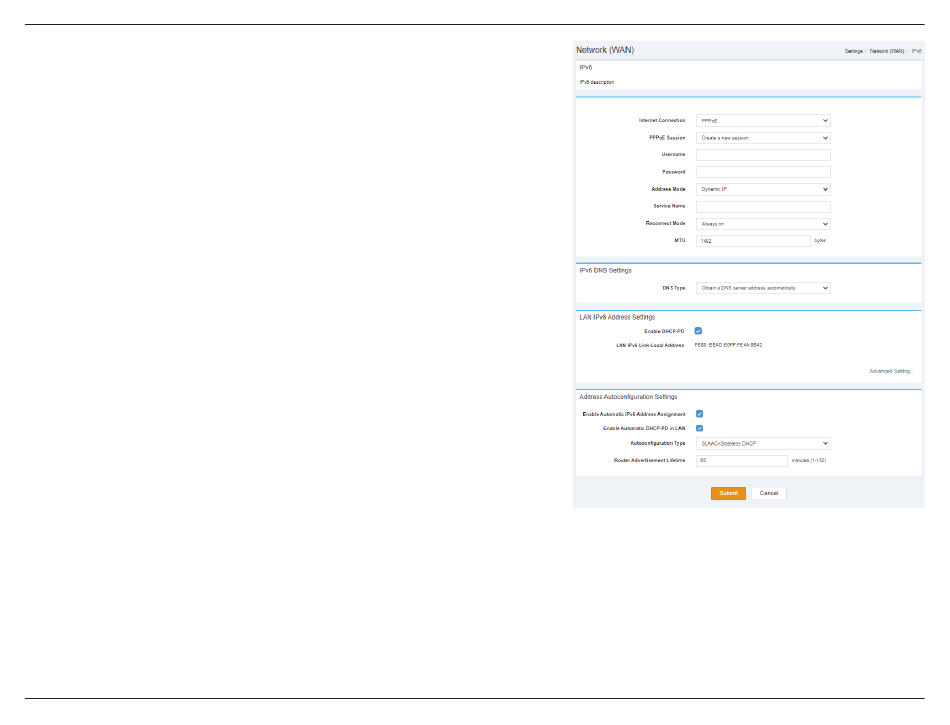Click the Cancel button
This screenshot has height=725, width=950.
[768, 493]
